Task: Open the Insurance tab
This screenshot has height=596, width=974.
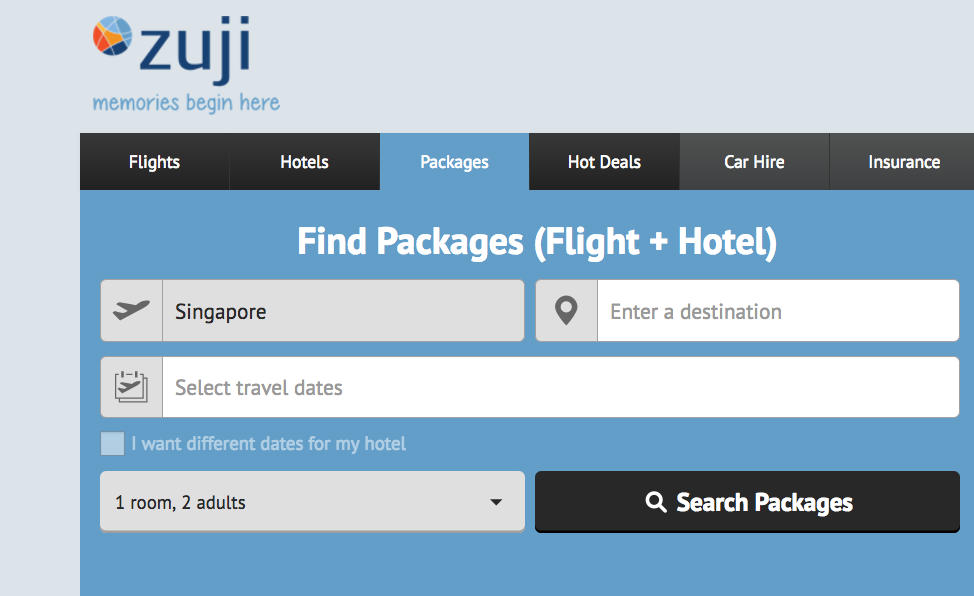Action: (904, 162)
